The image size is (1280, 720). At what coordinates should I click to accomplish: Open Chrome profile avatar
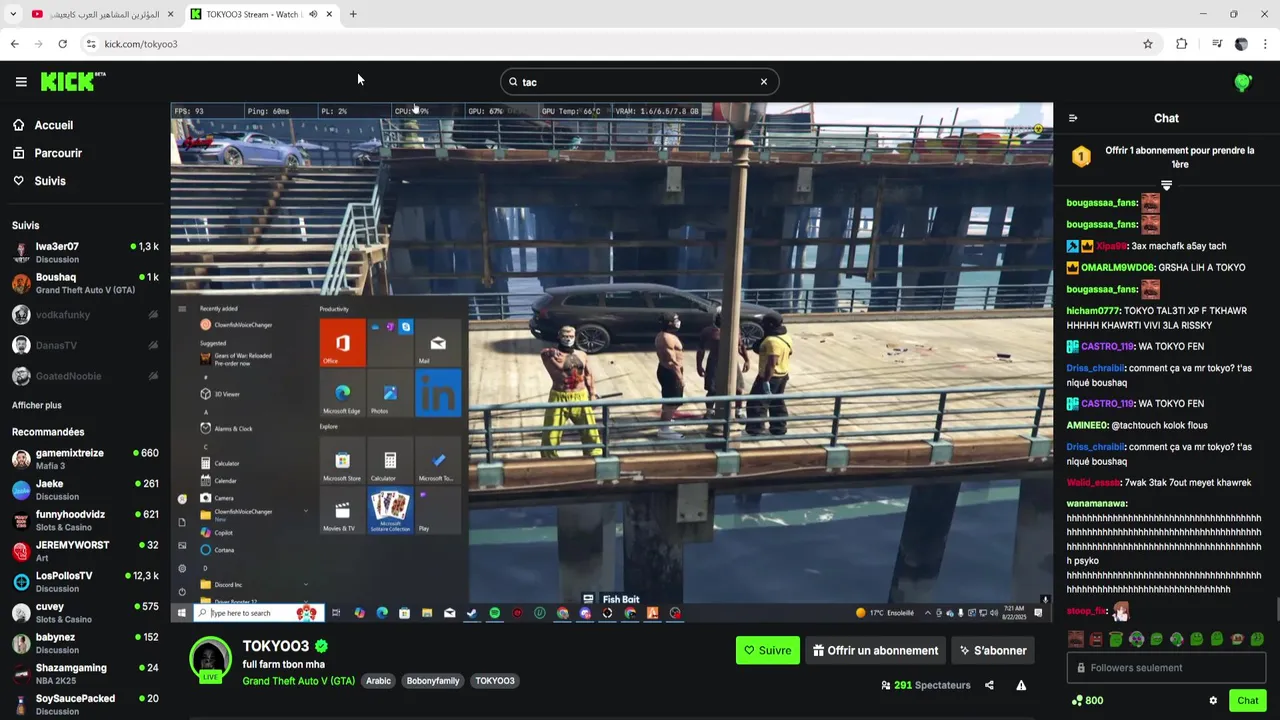click(x=1241, y=44)
